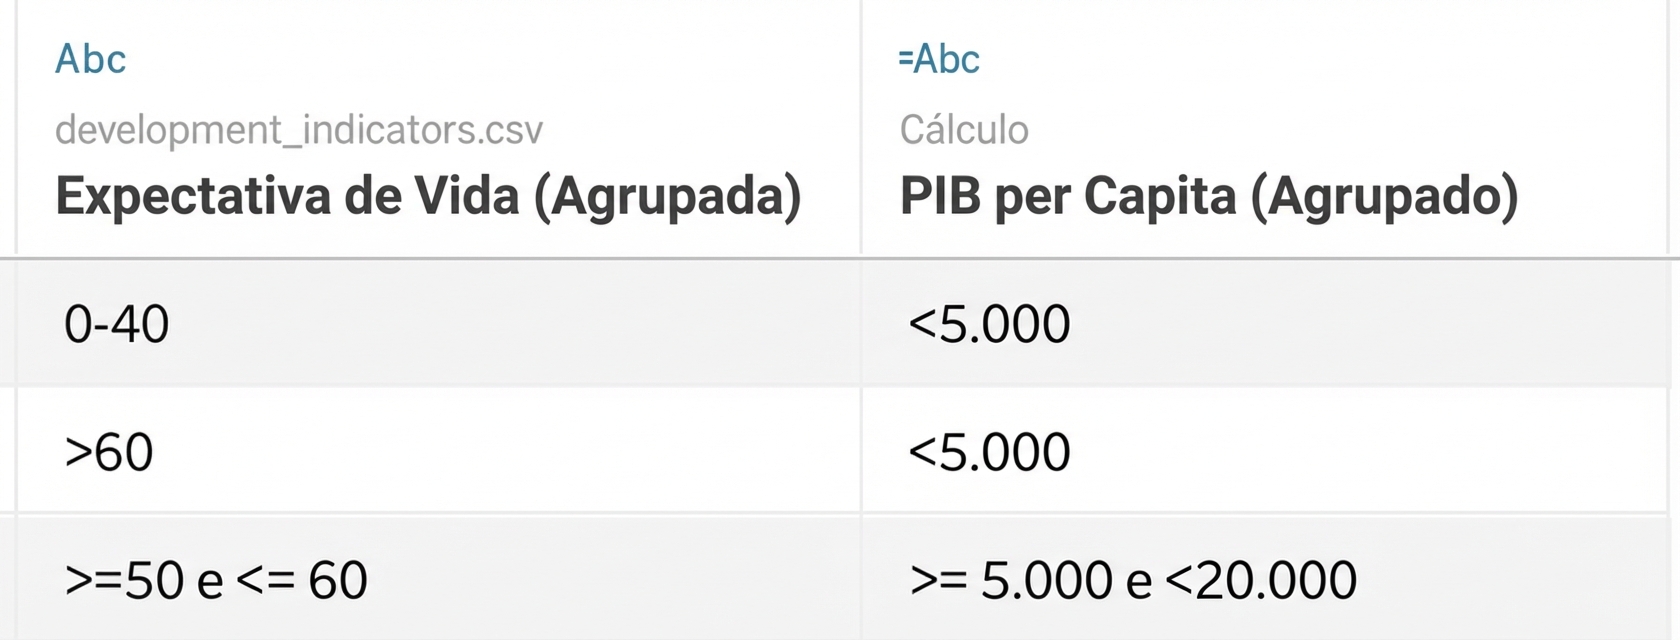Click the left gutter beside the >=50 e <= 60 row
Viewport: 1680px width, 640px height.
[7, 580]
